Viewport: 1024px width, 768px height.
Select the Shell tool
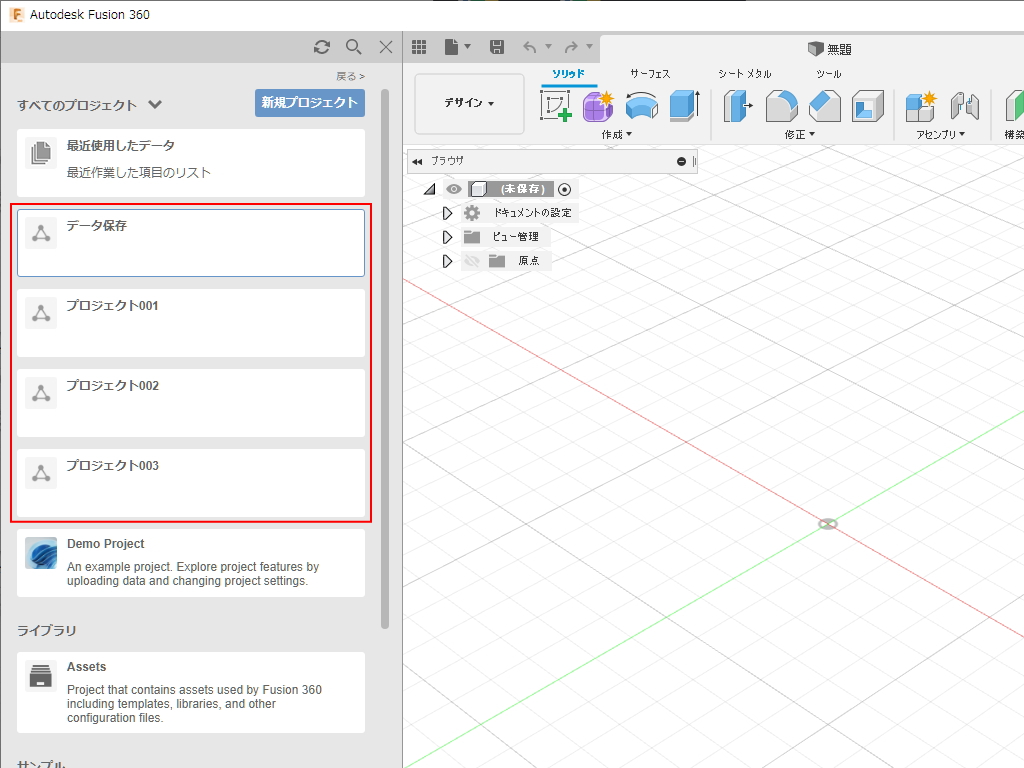coord(868,106)
